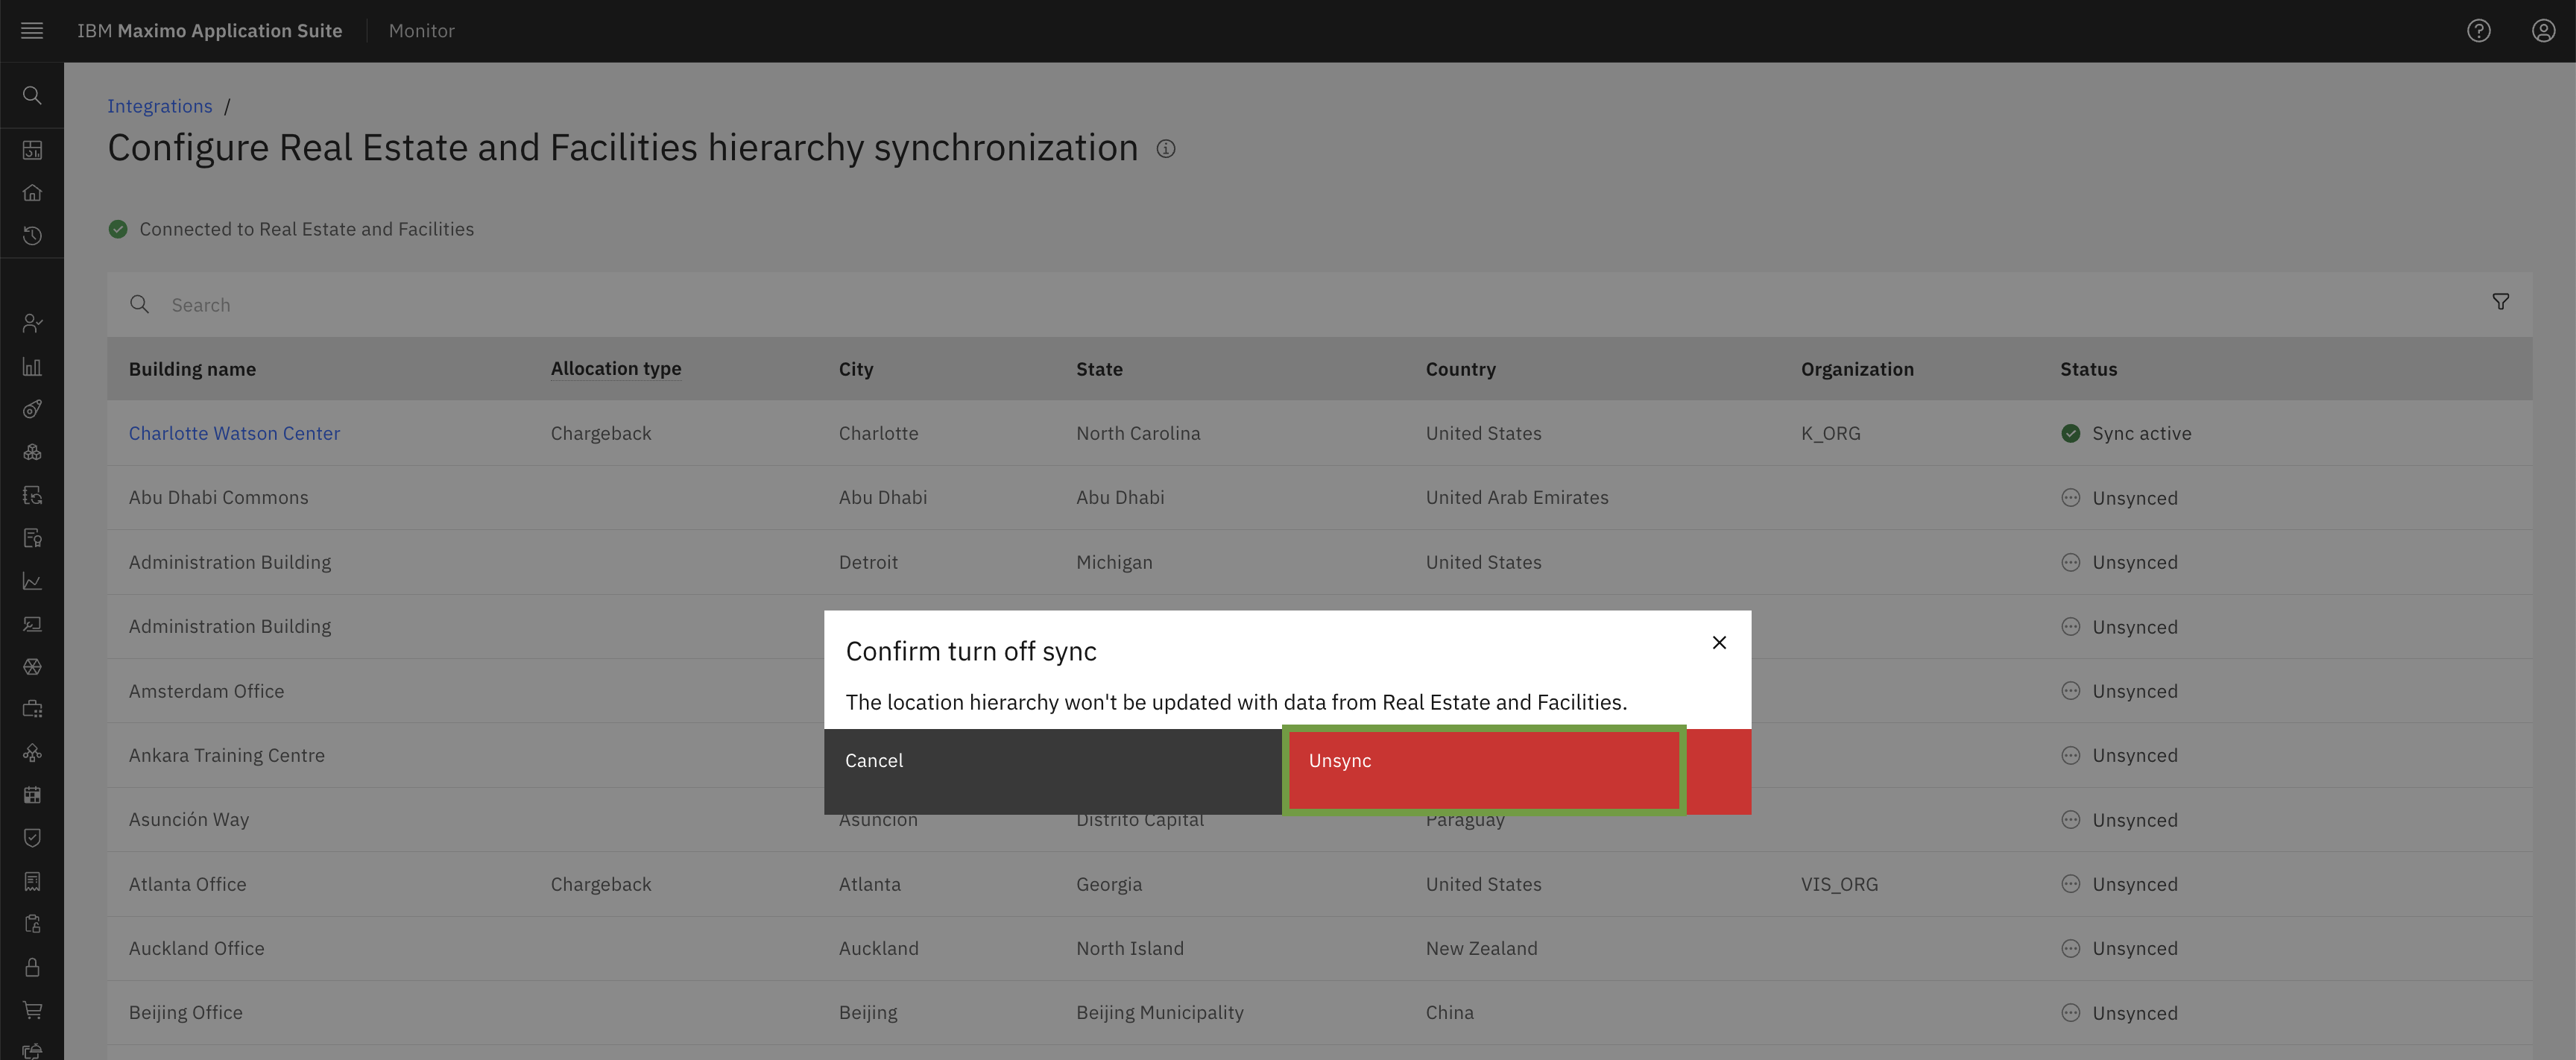Screen dimensions: 2576x1060
Task: Open the bar chart sidebar icon
Action: point(32,366)
